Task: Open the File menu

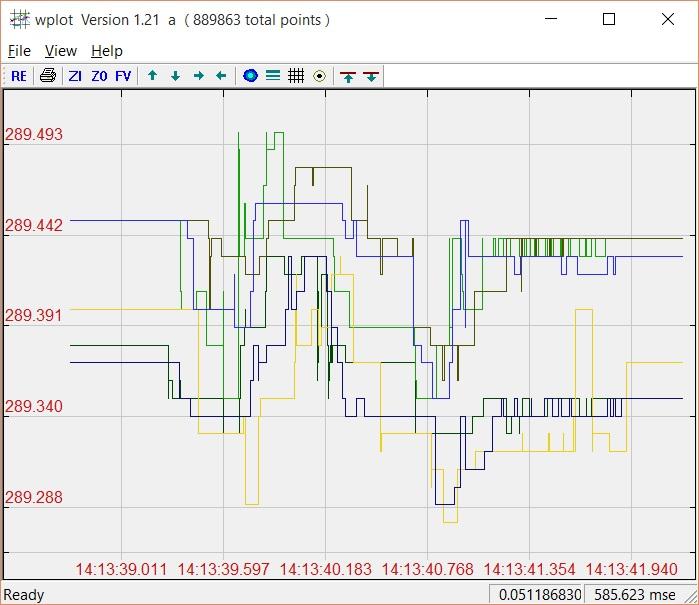Action: (20, 51)
